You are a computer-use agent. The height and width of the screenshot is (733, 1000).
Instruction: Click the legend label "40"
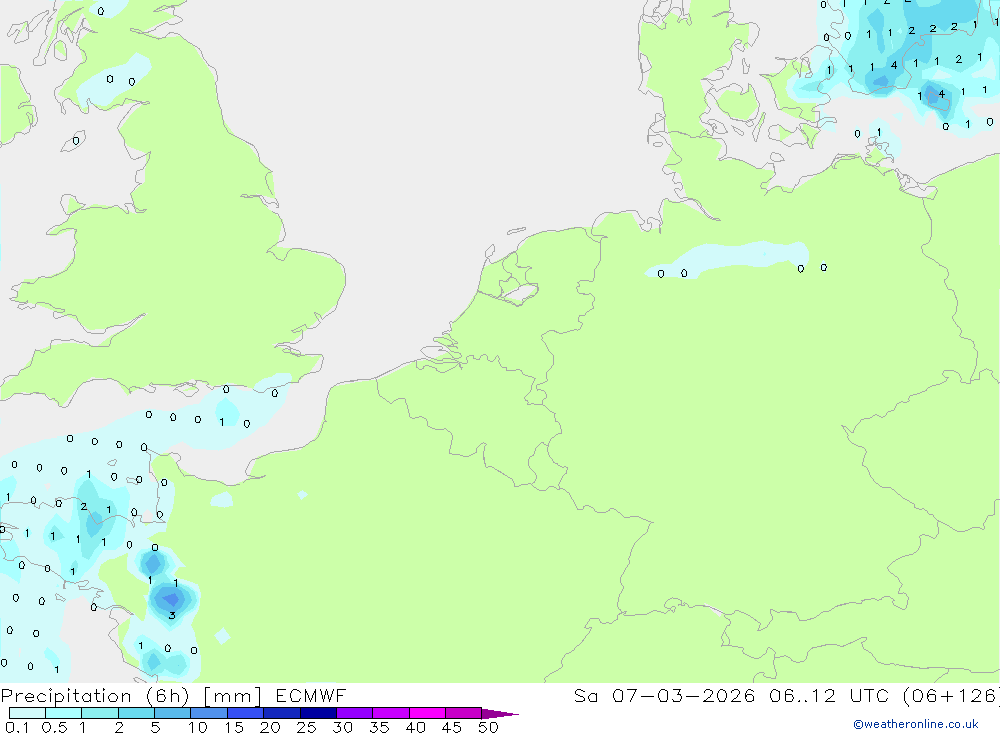click(416, 727)
